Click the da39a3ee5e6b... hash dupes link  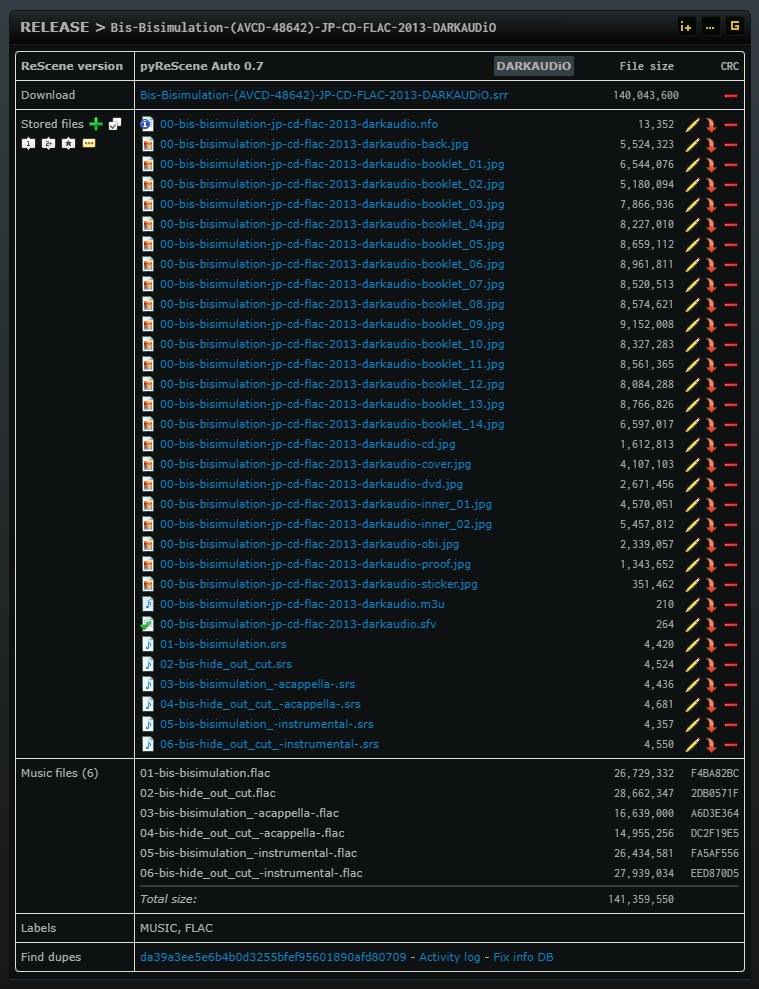[273, 957]
